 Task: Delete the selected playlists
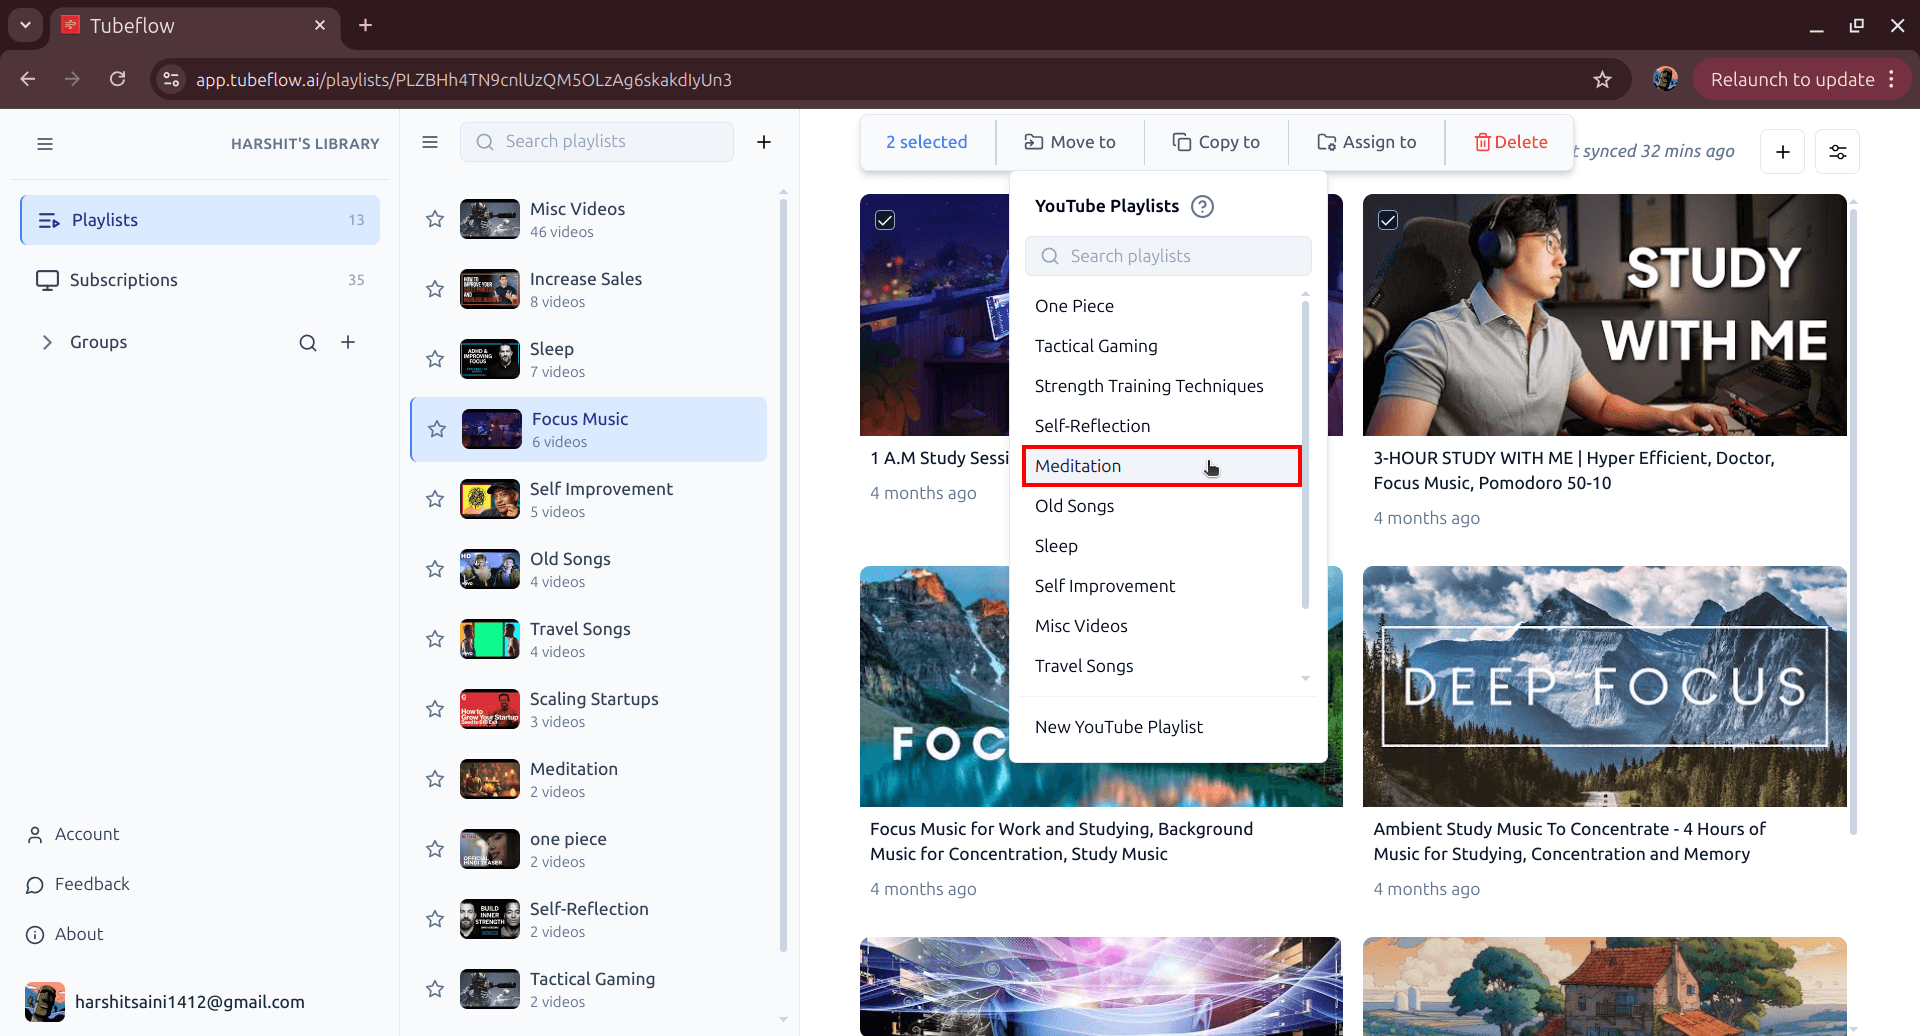pyautogui.click(x=1509, y=141)
